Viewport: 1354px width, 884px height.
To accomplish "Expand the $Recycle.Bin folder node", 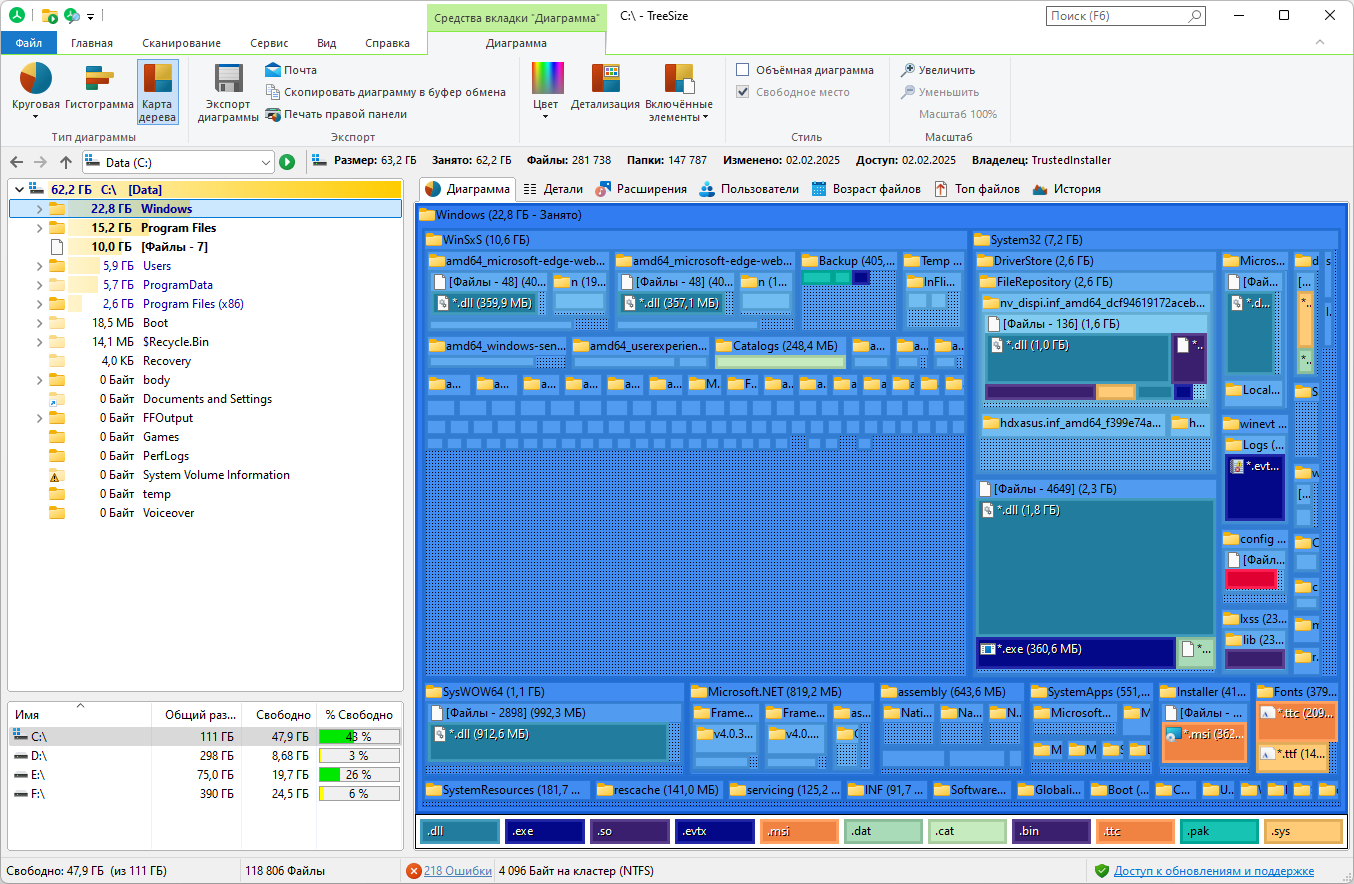I will click(x=39, y=342).
